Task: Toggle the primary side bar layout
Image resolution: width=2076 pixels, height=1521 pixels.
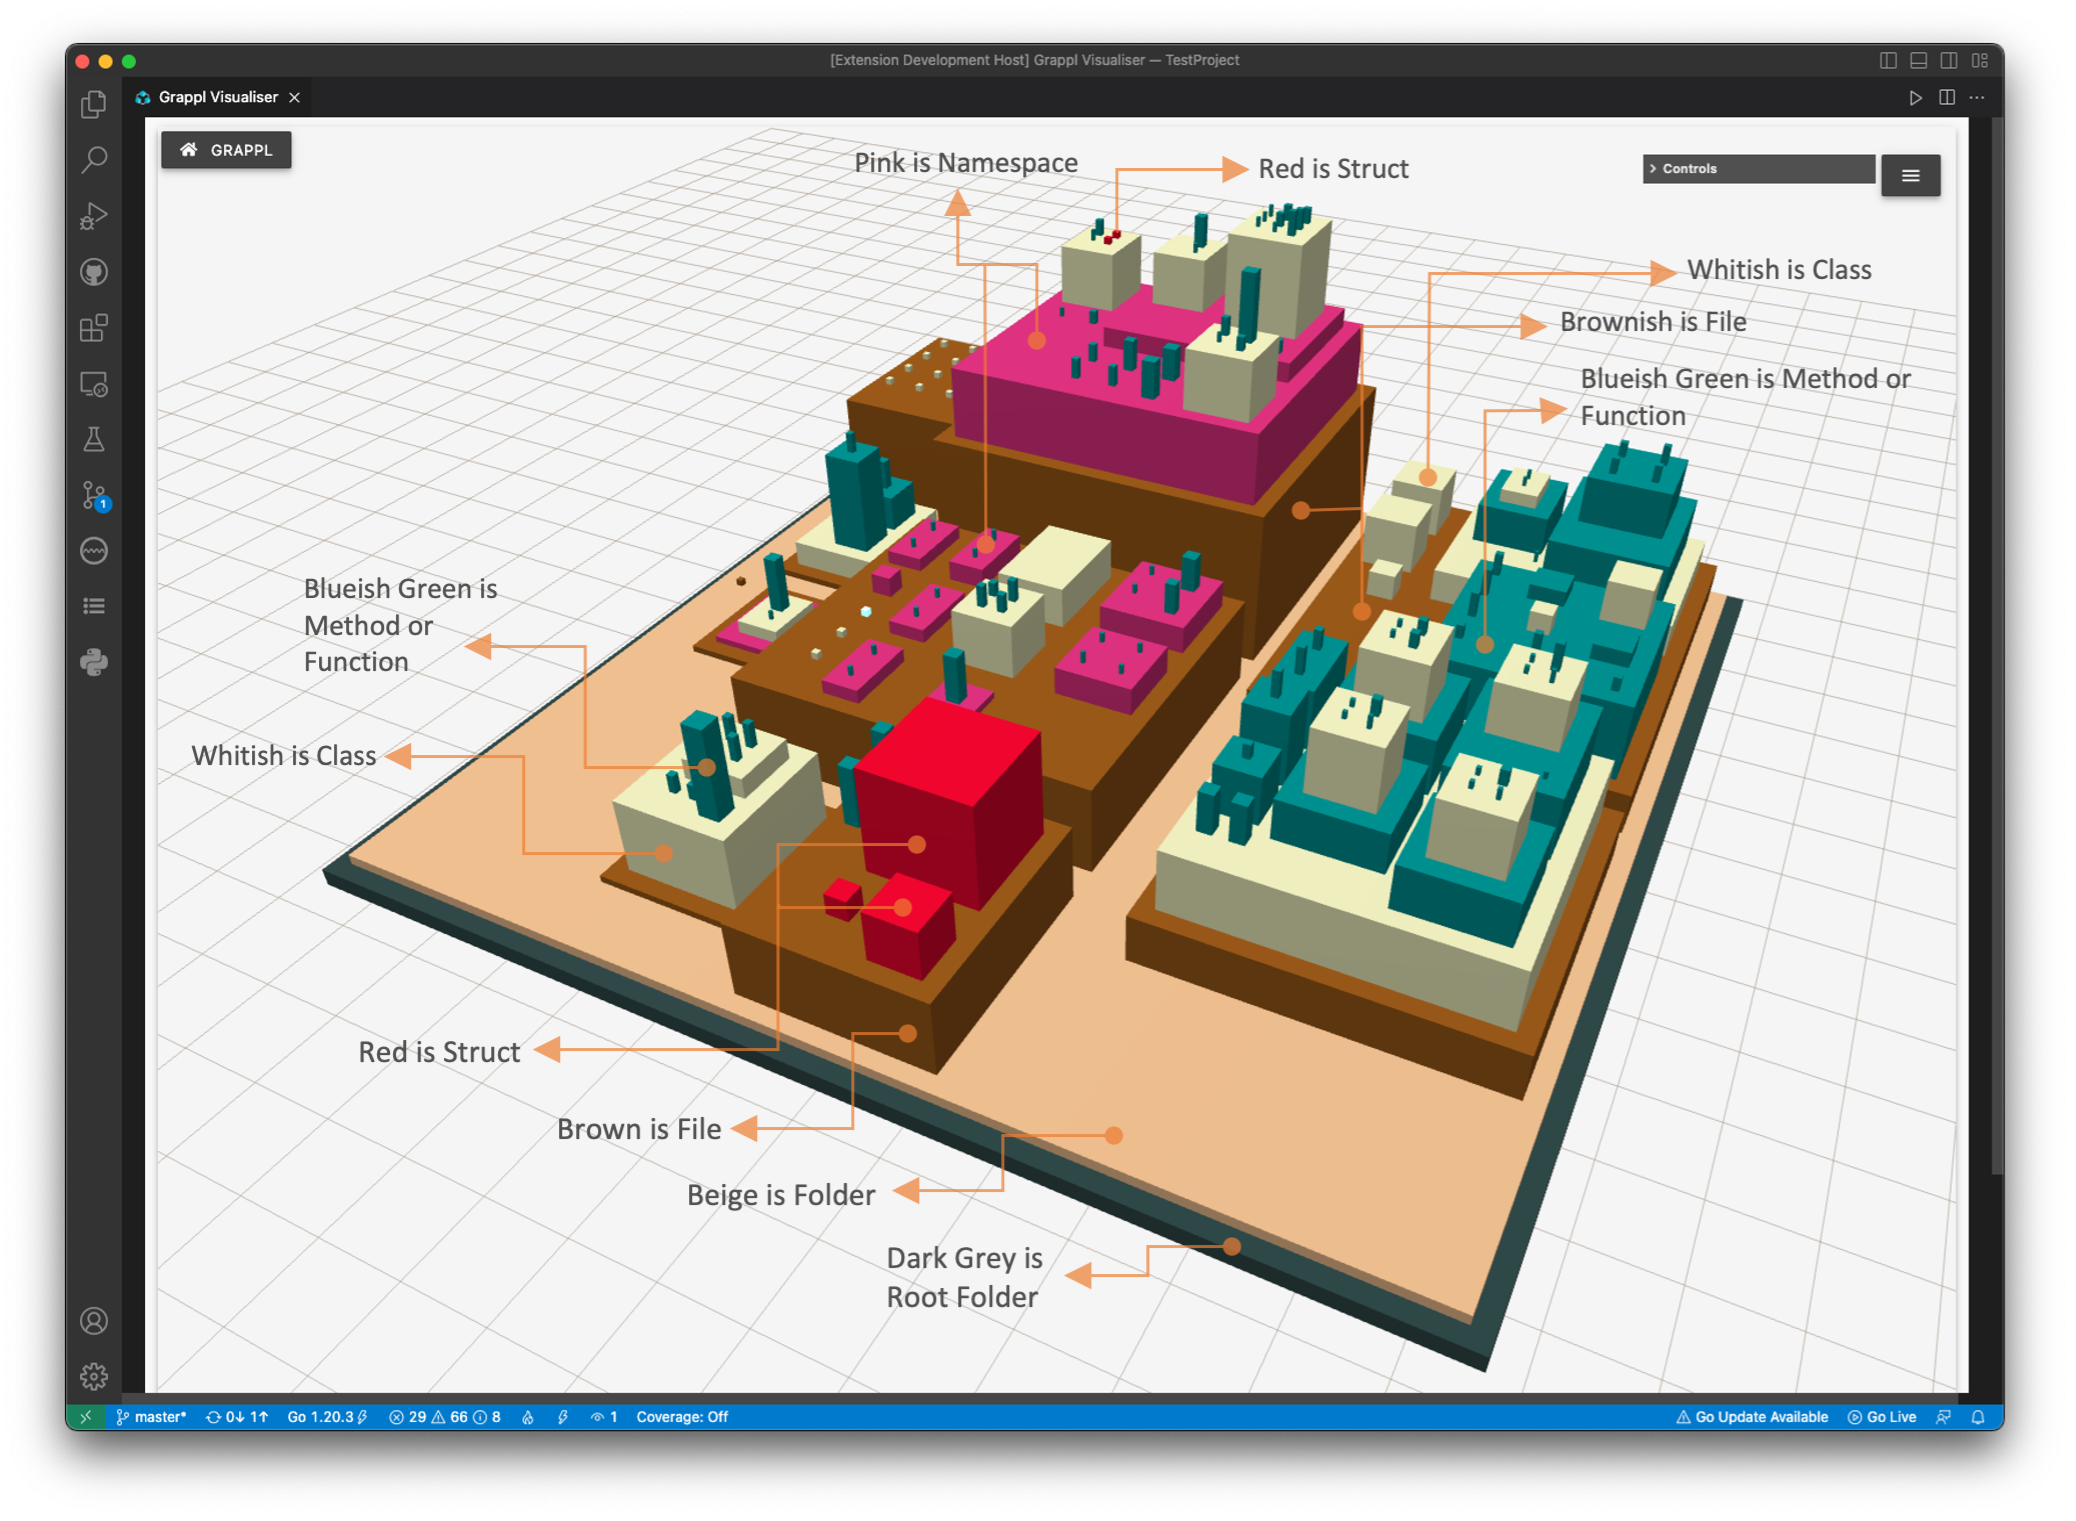Action: click(x=1888, y=60)
